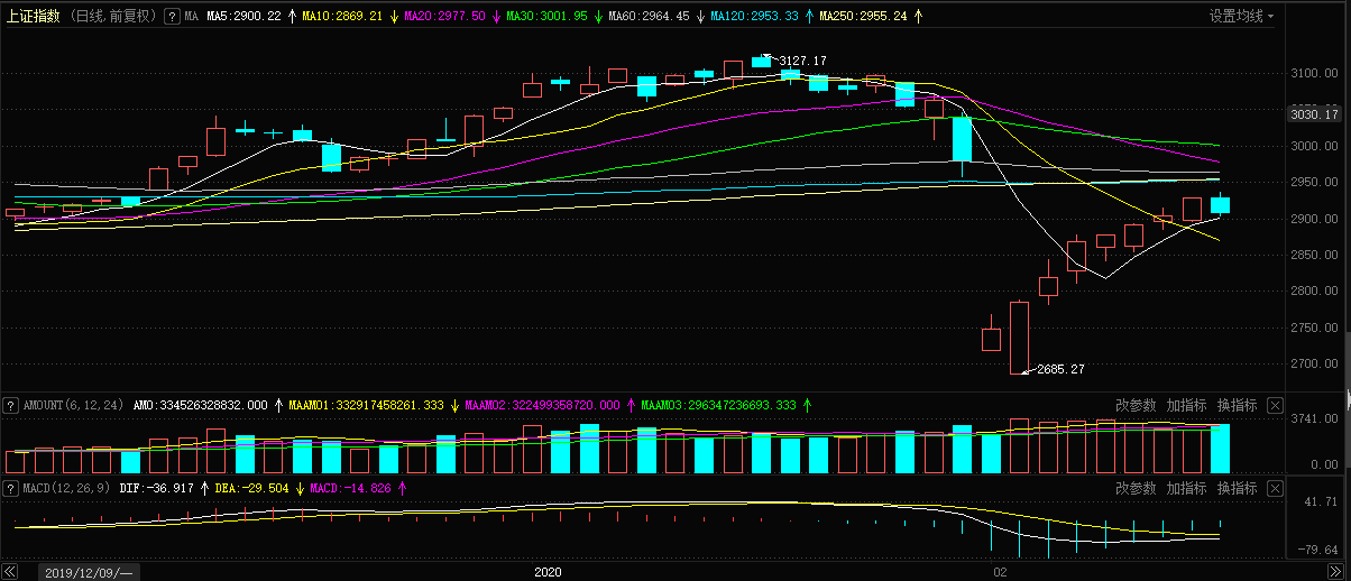1351x581 pixels.
Task: Click 换指标 in the AMOUNT panel
Action: pyautogui.click(x=1237, y=405)
